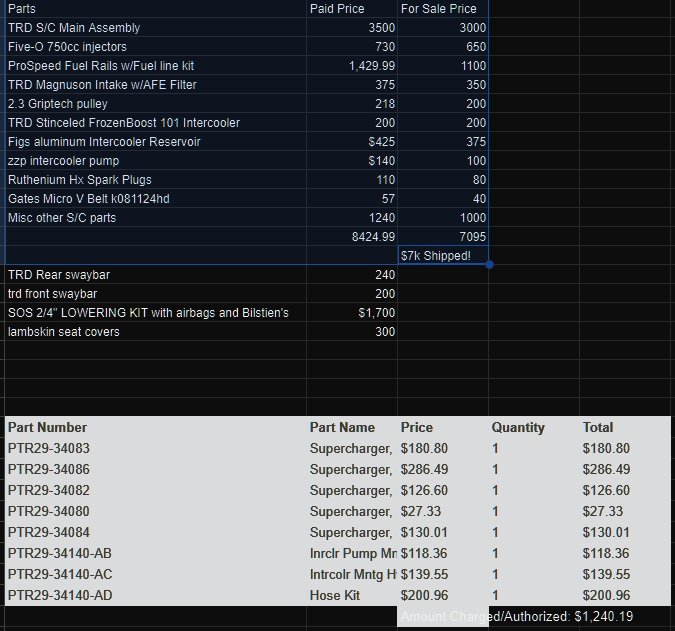The image size is (675, 631).
Task: Click the 'For Sale Price' header cell
Action: (x=443, y=9)
